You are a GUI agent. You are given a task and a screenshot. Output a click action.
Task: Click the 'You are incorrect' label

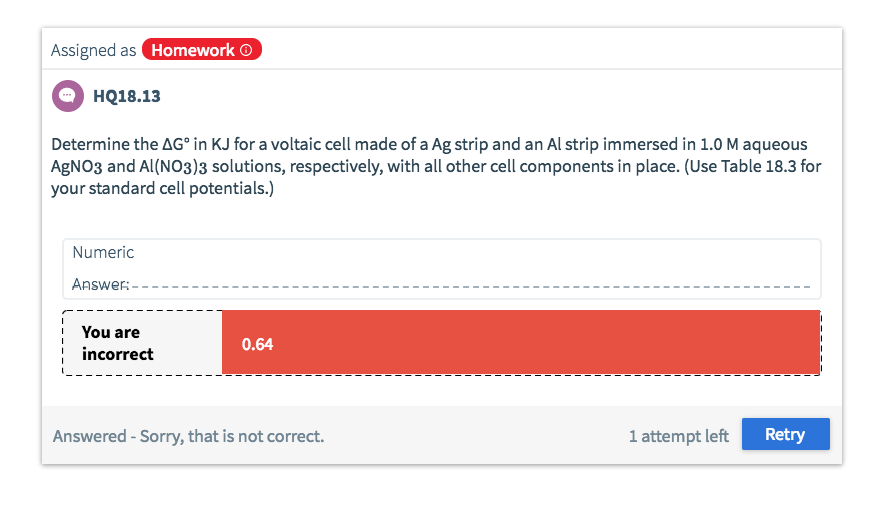117,343
